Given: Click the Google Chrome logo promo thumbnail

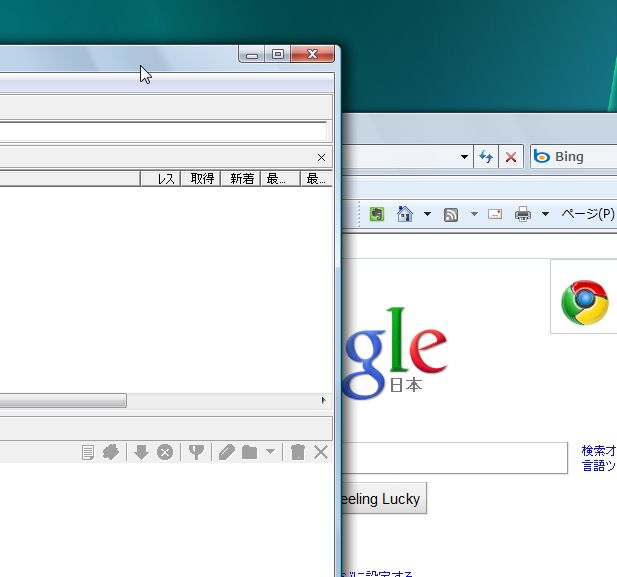Looking at the screenshot, I should tap(584, 302).
